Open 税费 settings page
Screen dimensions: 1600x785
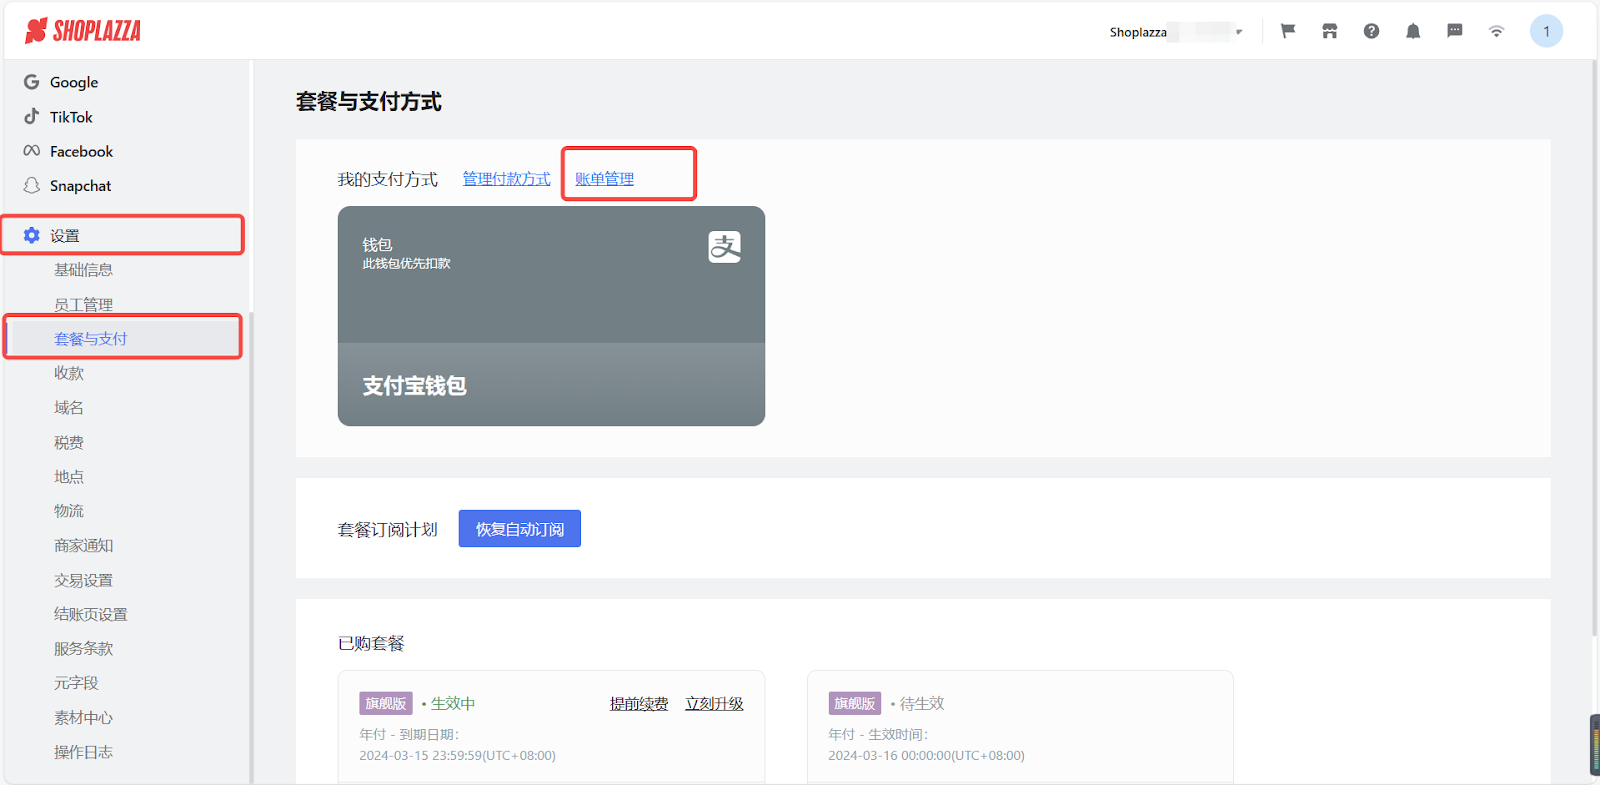69,442
